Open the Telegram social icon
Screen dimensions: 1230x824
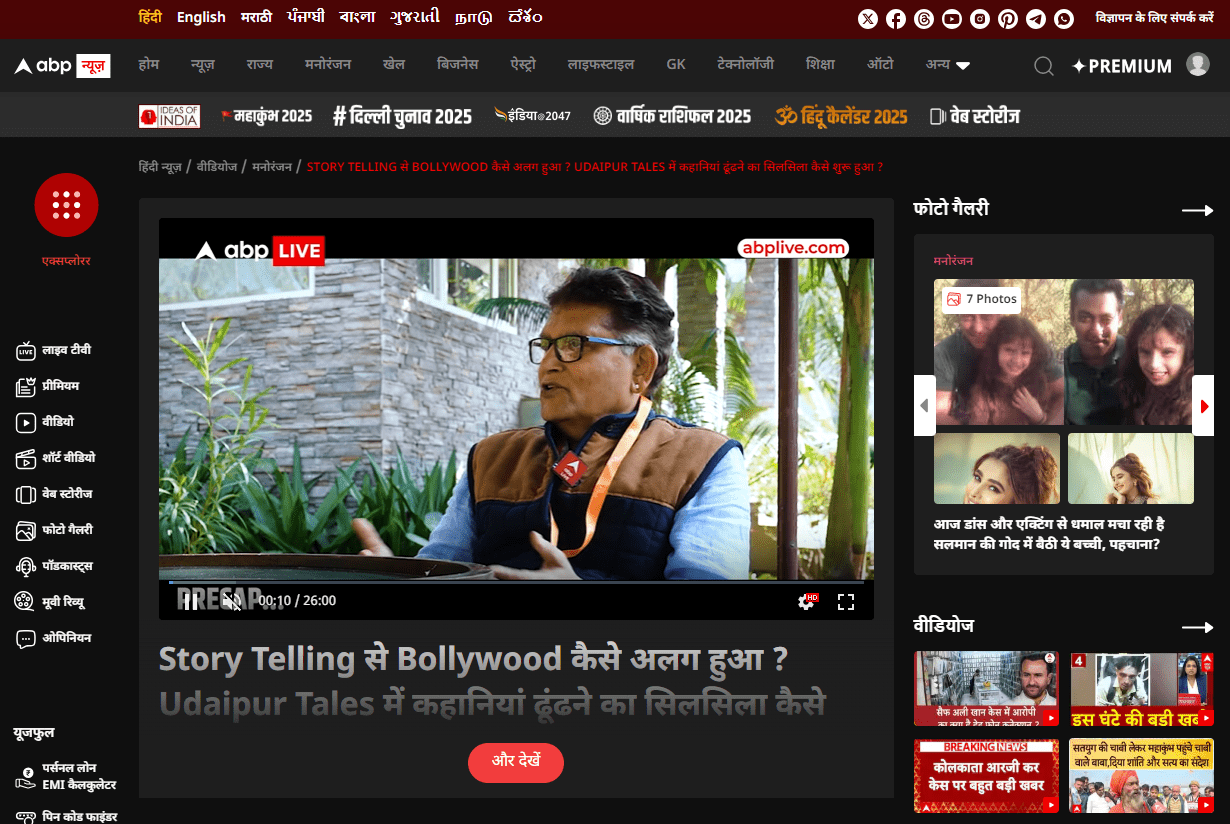pyautogui.click(x=1036, y=19)
